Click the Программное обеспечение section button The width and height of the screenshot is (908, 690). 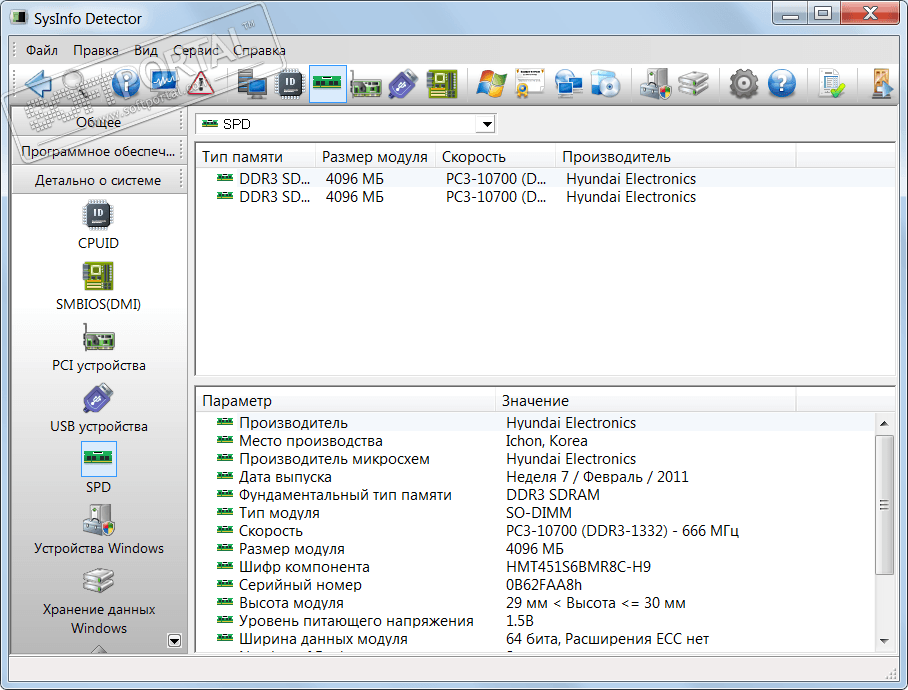(98, 151)
